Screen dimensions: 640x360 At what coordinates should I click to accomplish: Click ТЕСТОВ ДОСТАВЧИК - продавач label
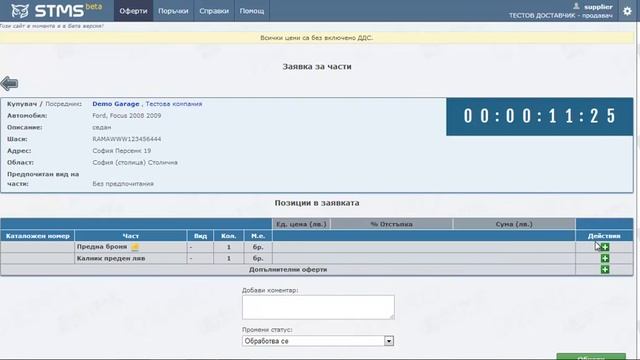560,16
